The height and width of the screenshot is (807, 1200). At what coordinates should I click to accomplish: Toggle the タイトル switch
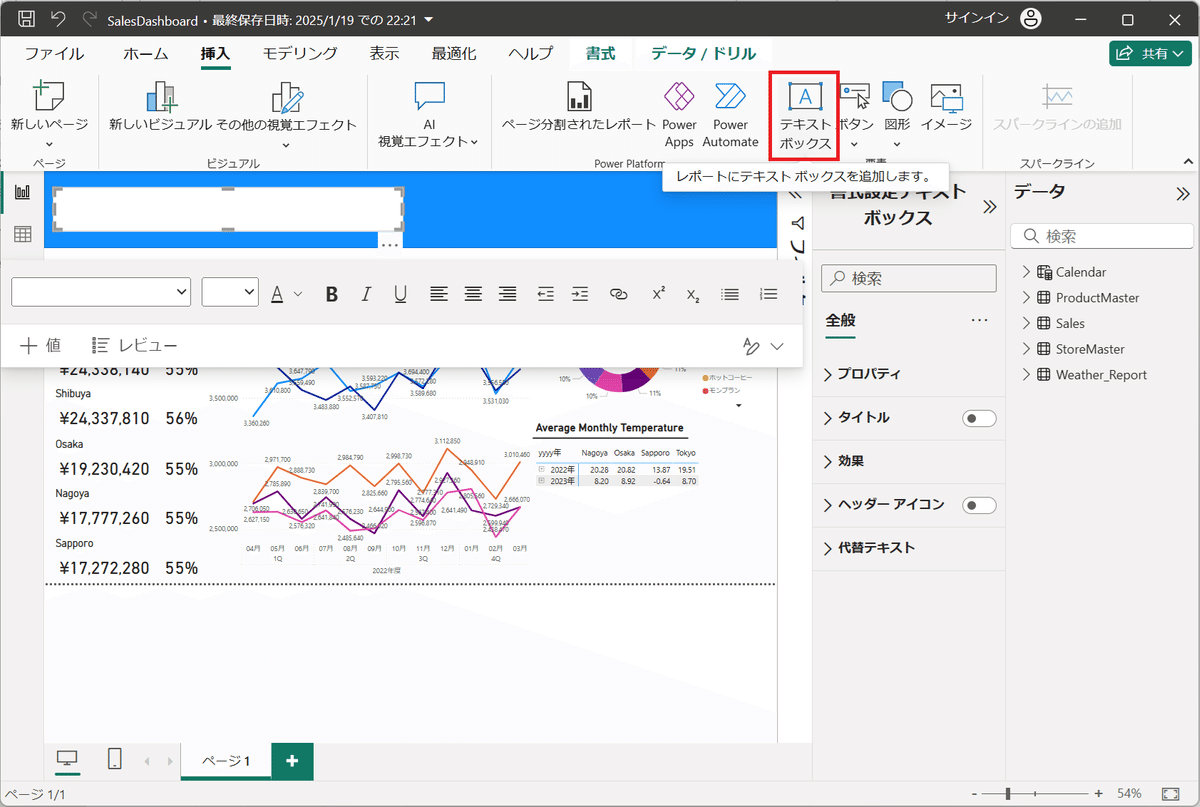(979, 418)
